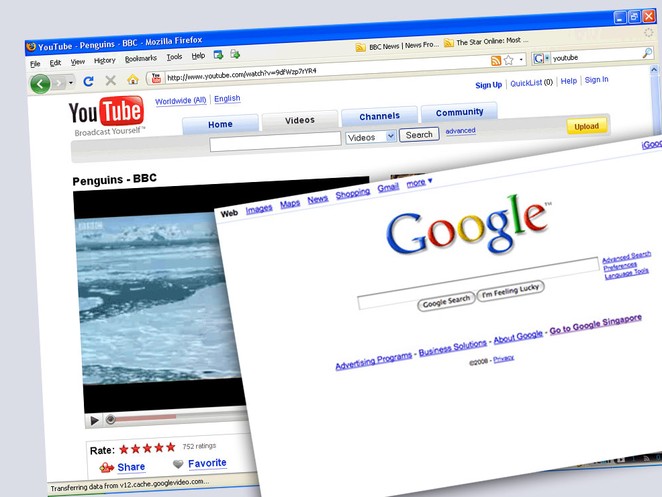Screen dimensions: 662x497
Task: Go to the browser home page icon
Action: coord(133,79)
